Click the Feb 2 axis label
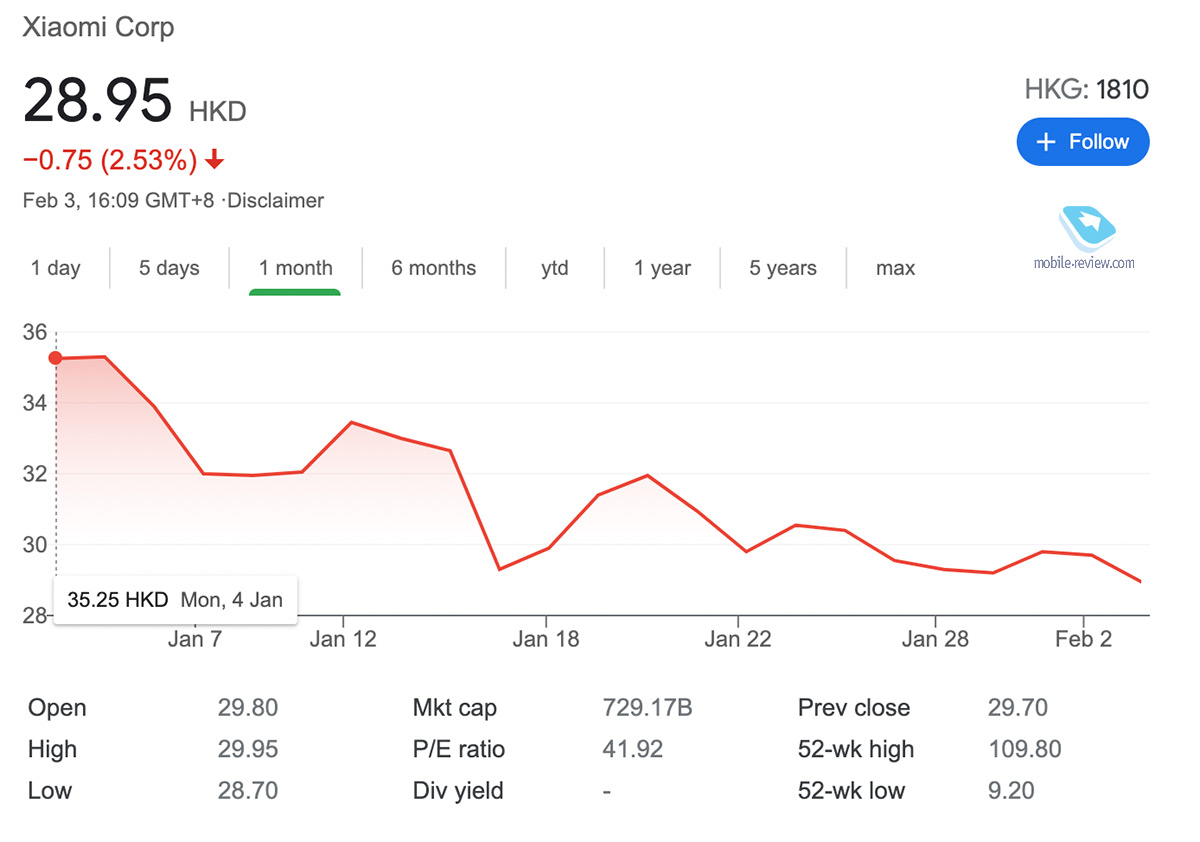The width and height of the screenshot is (1200, 842). pos(1083,639)
